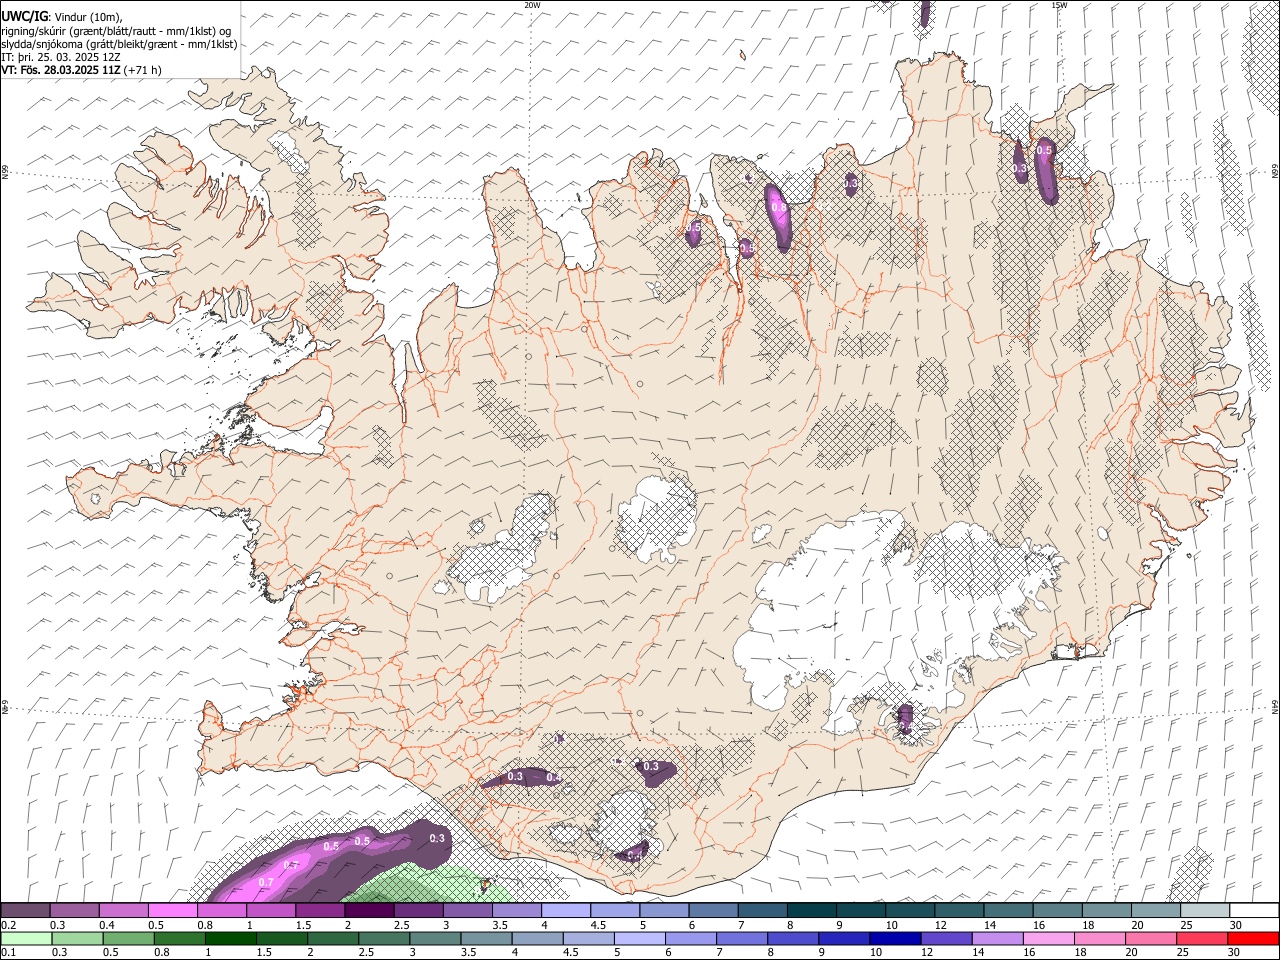Click the upper legend swatch between 0.2 and 0.3

[x=25, y=910]
